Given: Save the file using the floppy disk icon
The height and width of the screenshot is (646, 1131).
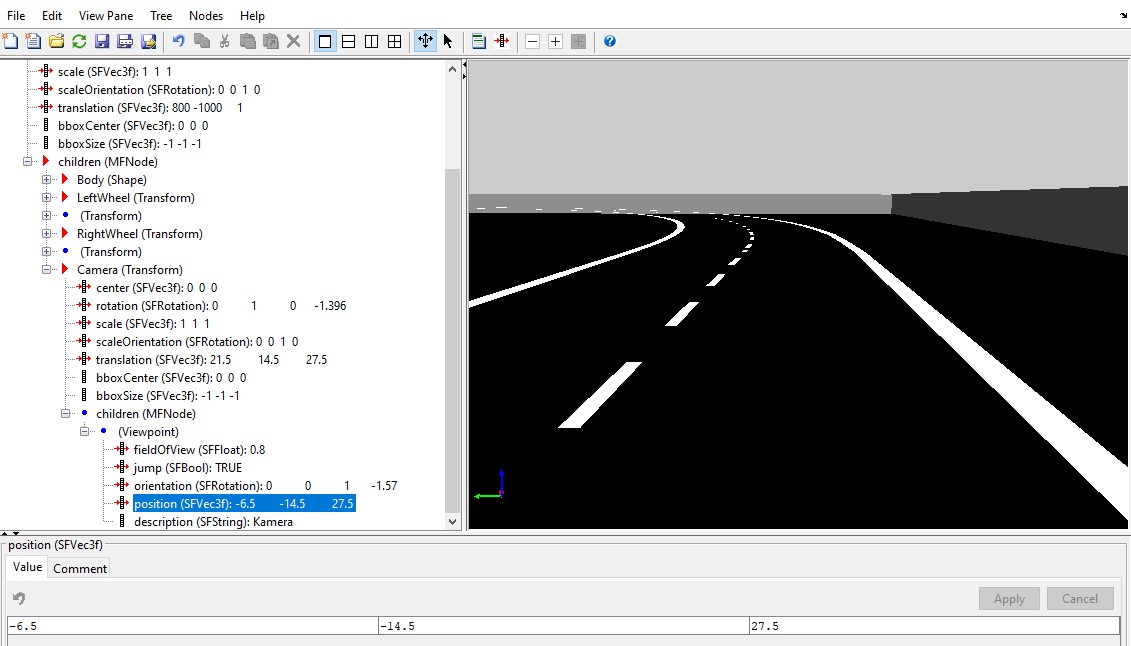Looking at the screenshot, I should pos(102,41).
